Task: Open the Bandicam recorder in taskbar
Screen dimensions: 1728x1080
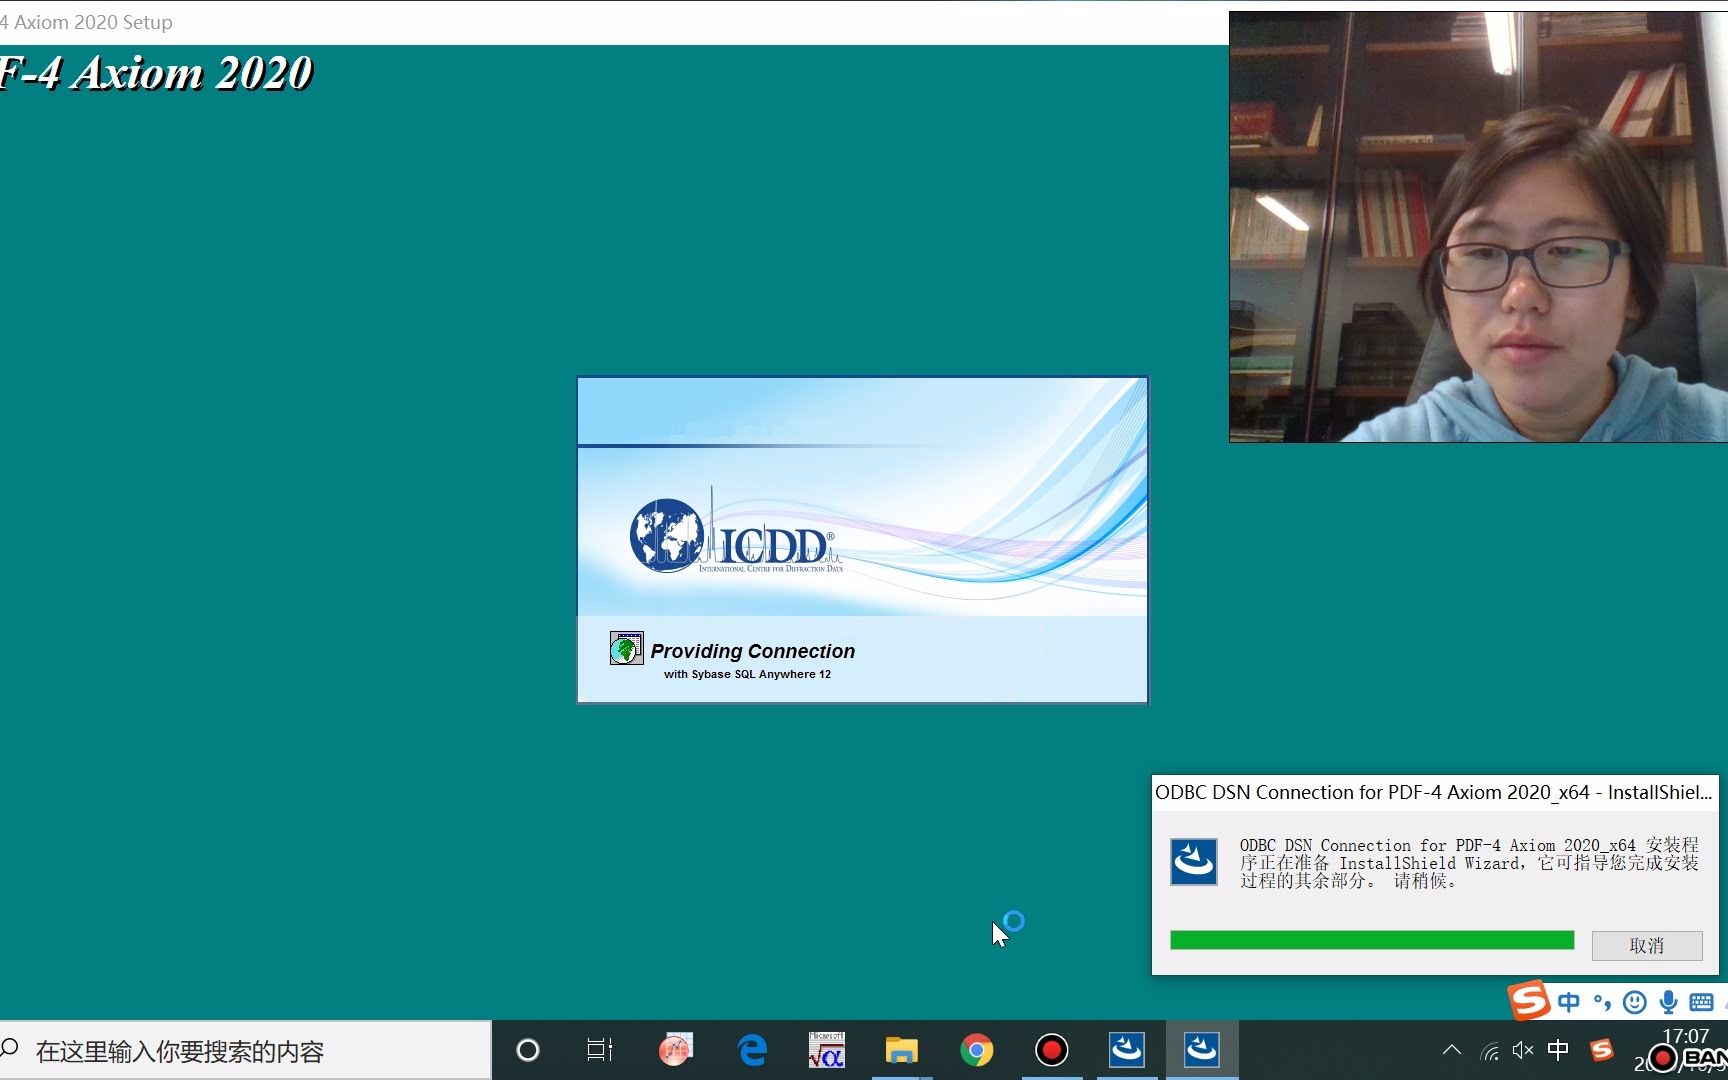Action: [x=1051, y=1050]
